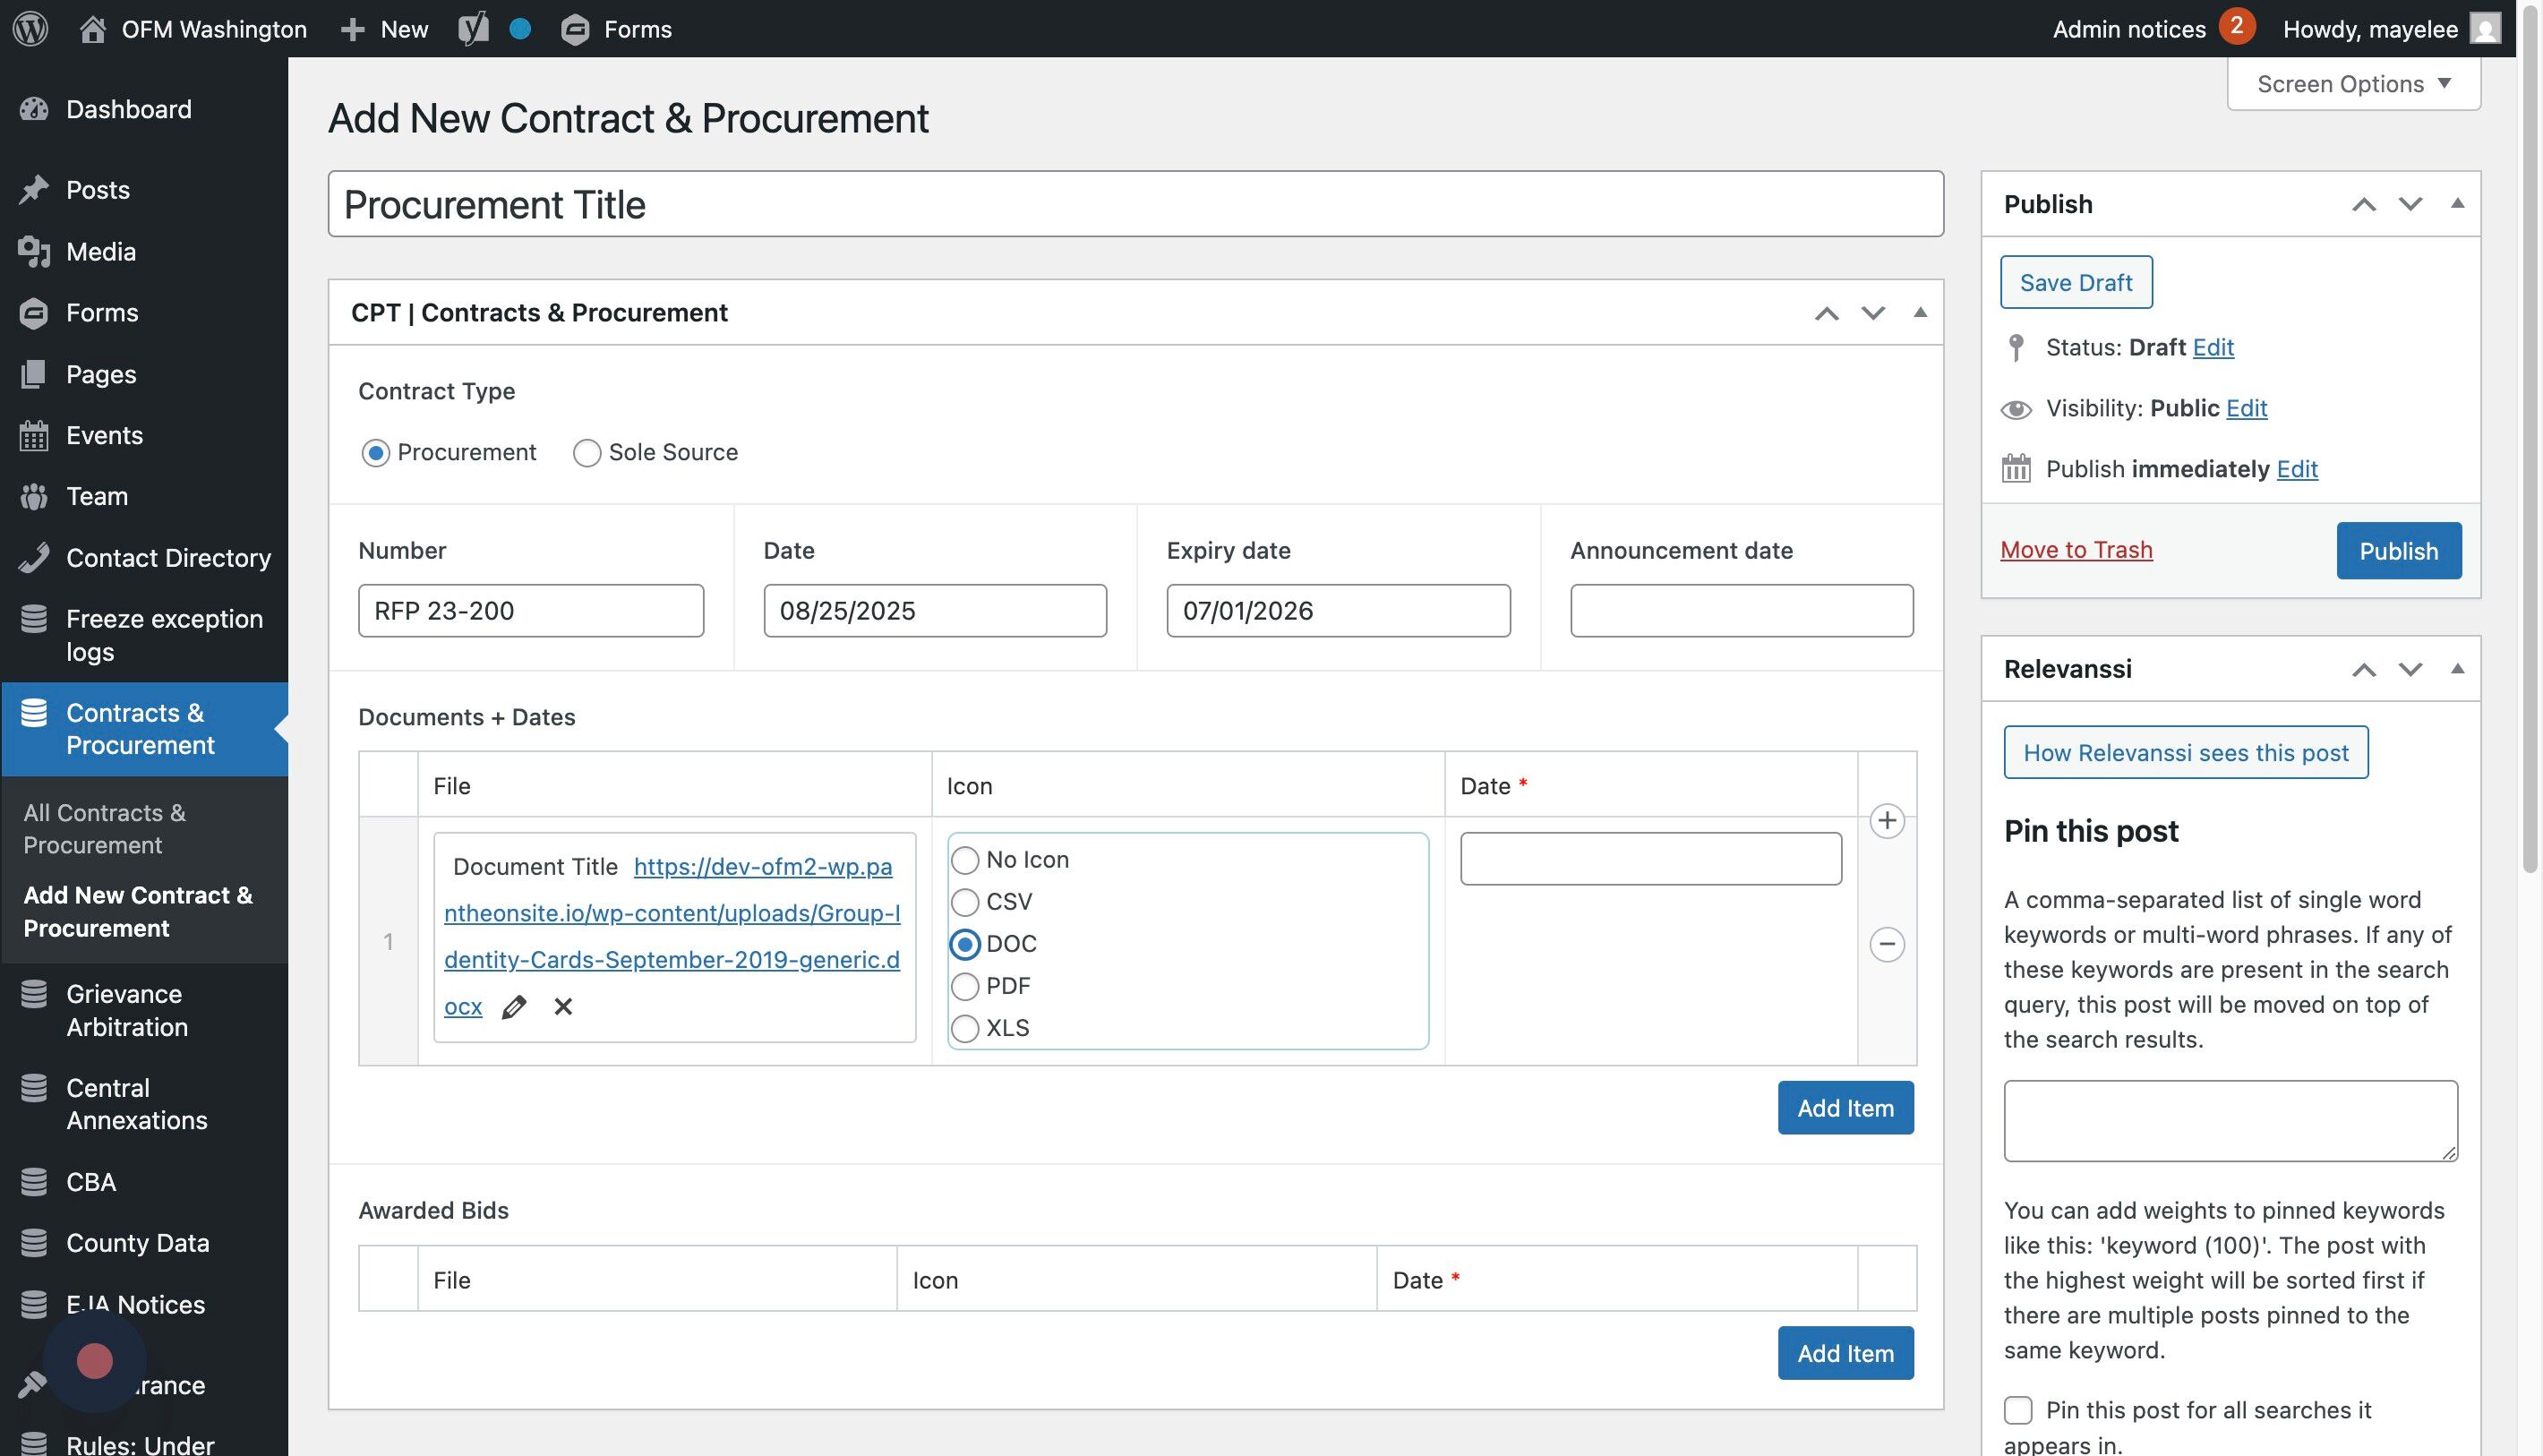Expand the Screen Options dropdown
Image resolution: width=2543 pixels, height=1456 pixels.
(2353, 84)
